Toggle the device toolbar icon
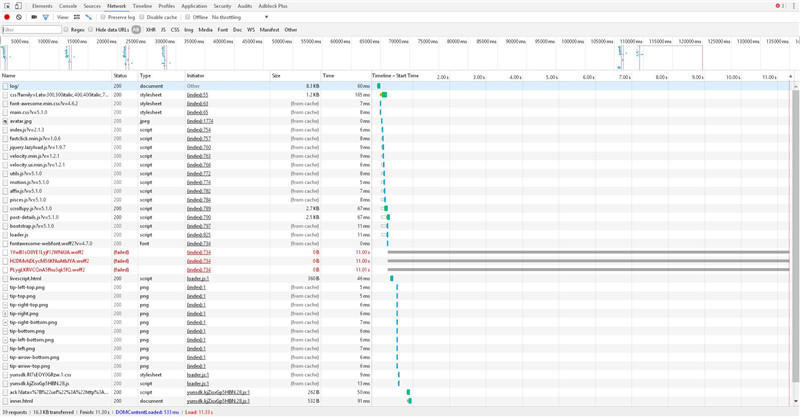This screenshot has height=417, width=800. click(18, 6)
